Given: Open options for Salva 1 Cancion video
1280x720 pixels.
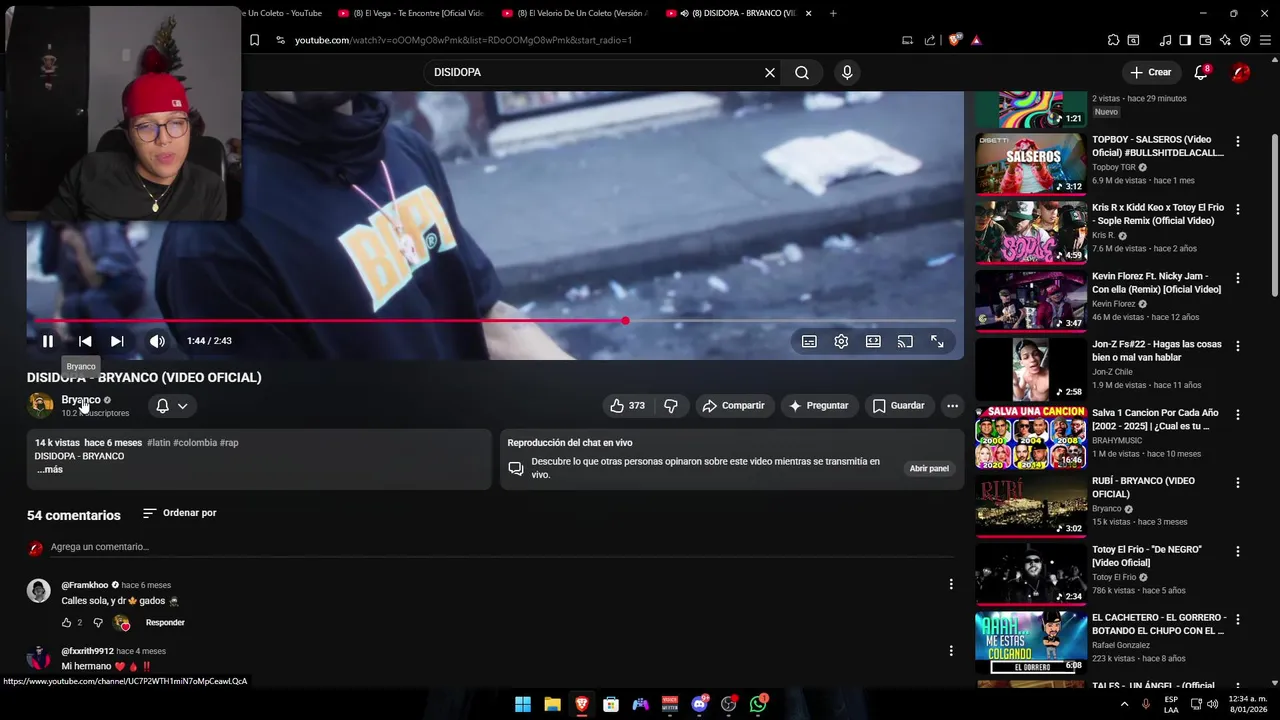Looking at the screenshot, I should pyautogui.click(x=1237, y=415).
